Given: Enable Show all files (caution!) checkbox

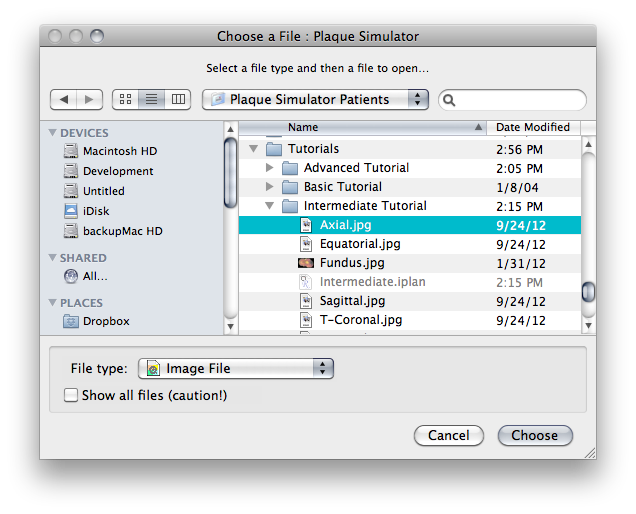Looking at the screenshot, I should coord(71,395).
